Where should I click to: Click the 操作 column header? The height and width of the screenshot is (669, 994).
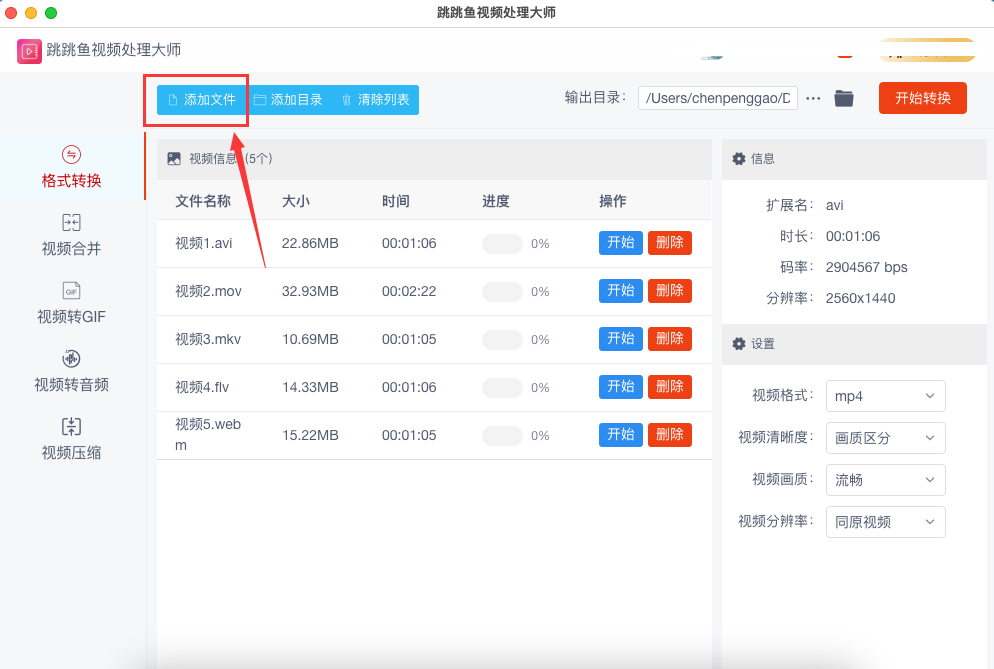[x=612, y=202]
